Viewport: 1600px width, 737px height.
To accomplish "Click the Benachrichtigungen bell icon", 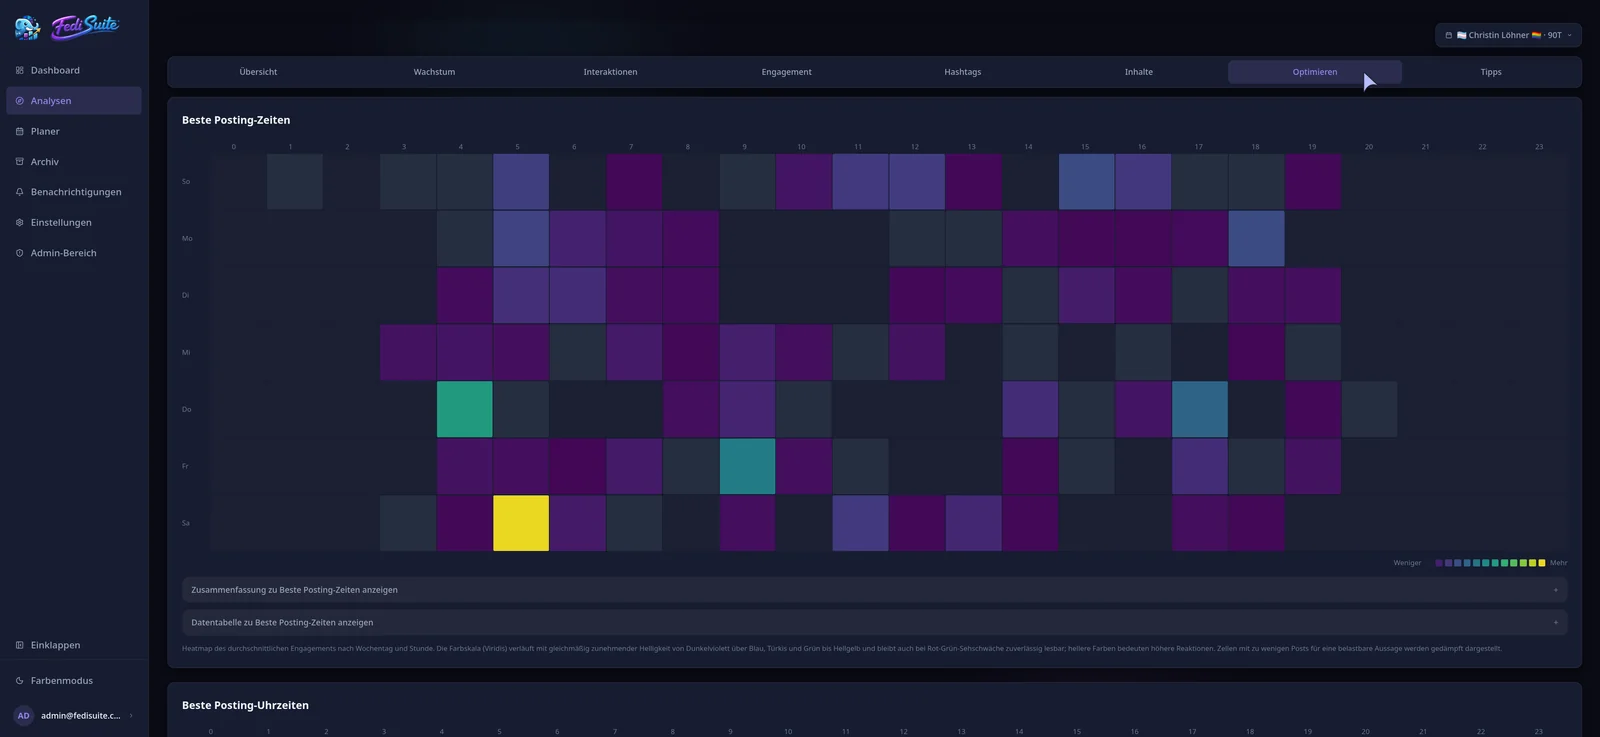I will 19,192.
